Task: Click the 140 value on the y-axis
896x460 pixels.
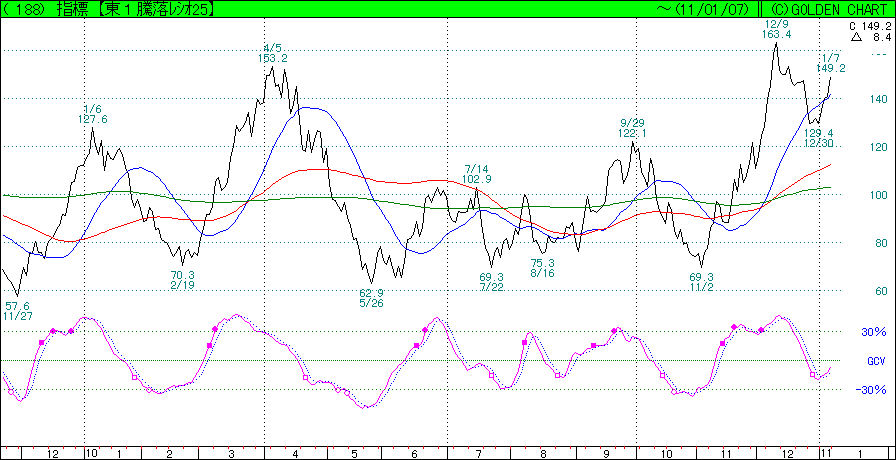Action: [878, 99]
